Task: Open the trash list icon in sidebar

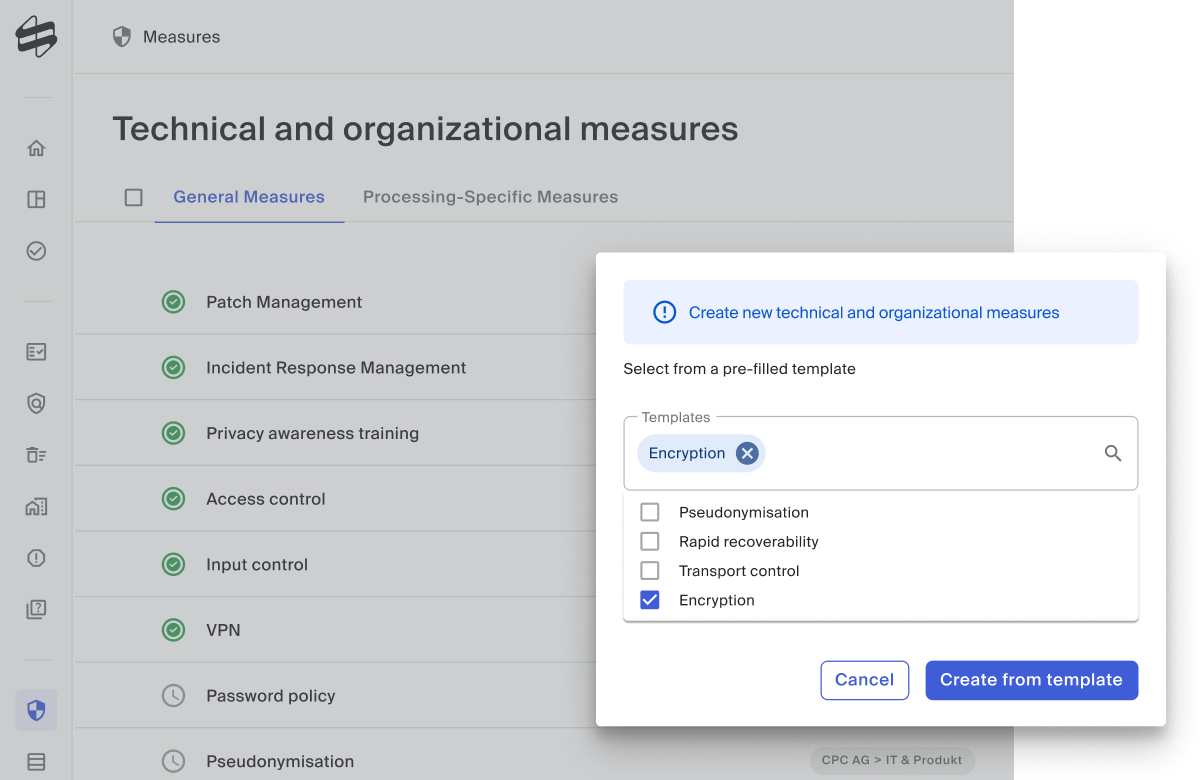Action: tap(36, 455)
